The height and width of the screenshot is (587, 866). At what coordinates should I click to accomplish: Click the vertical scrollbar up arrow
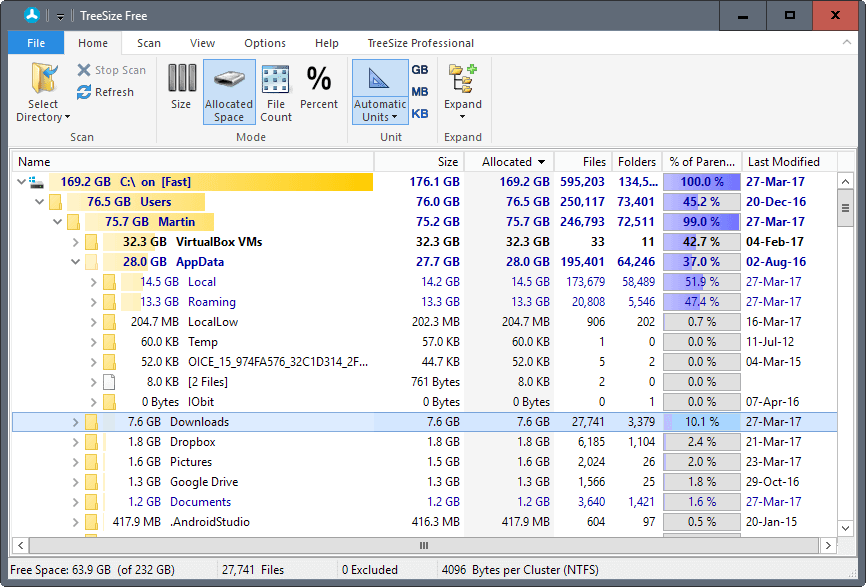846,181
